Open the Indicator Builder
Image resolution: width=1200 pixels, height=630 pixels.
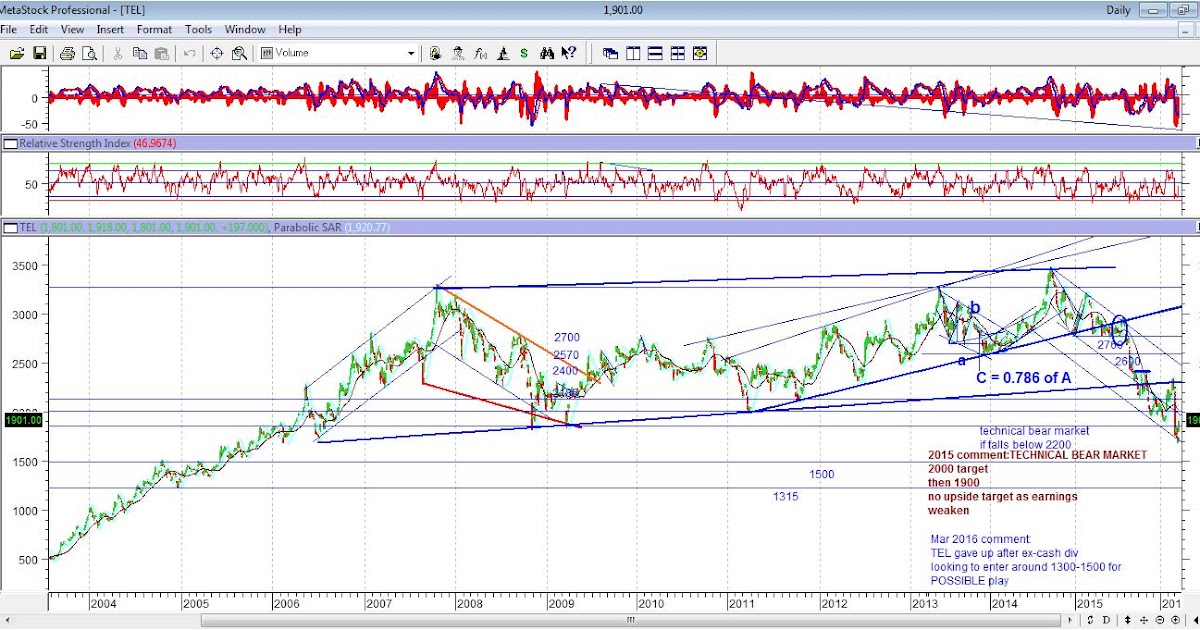(x=480, y=52)
